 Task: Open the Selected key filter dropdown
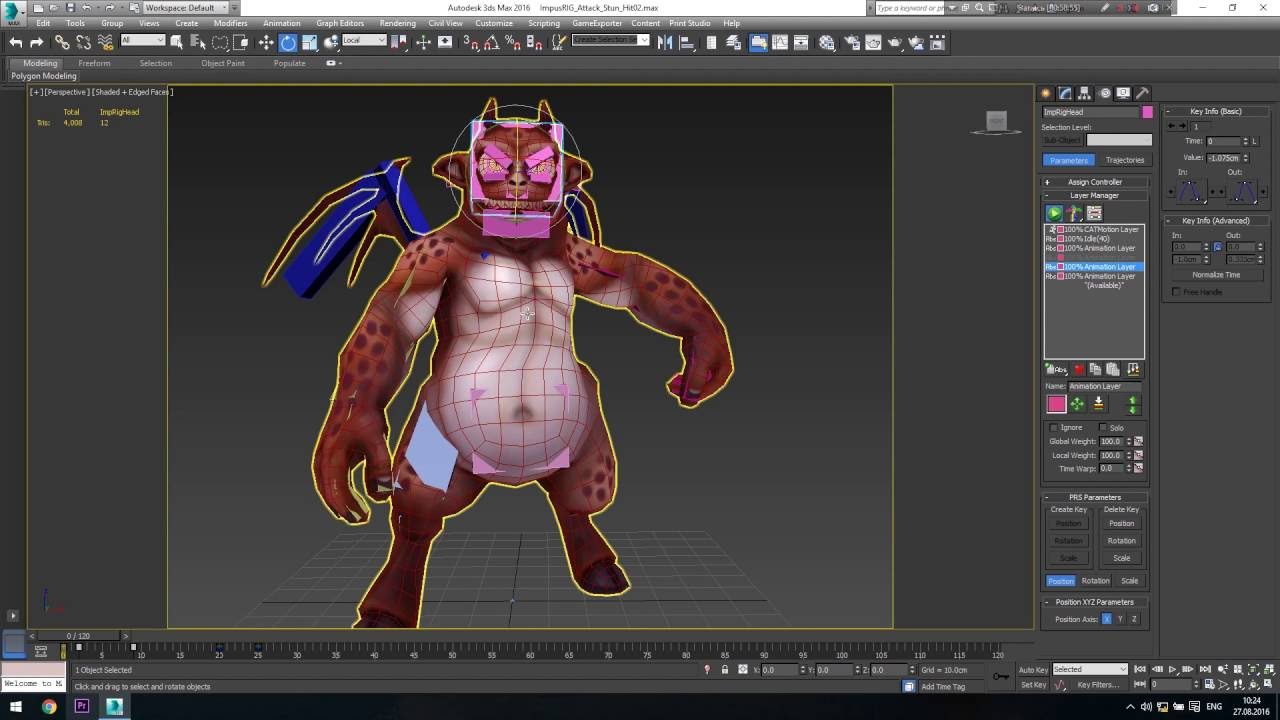(x=1090, y=670)
